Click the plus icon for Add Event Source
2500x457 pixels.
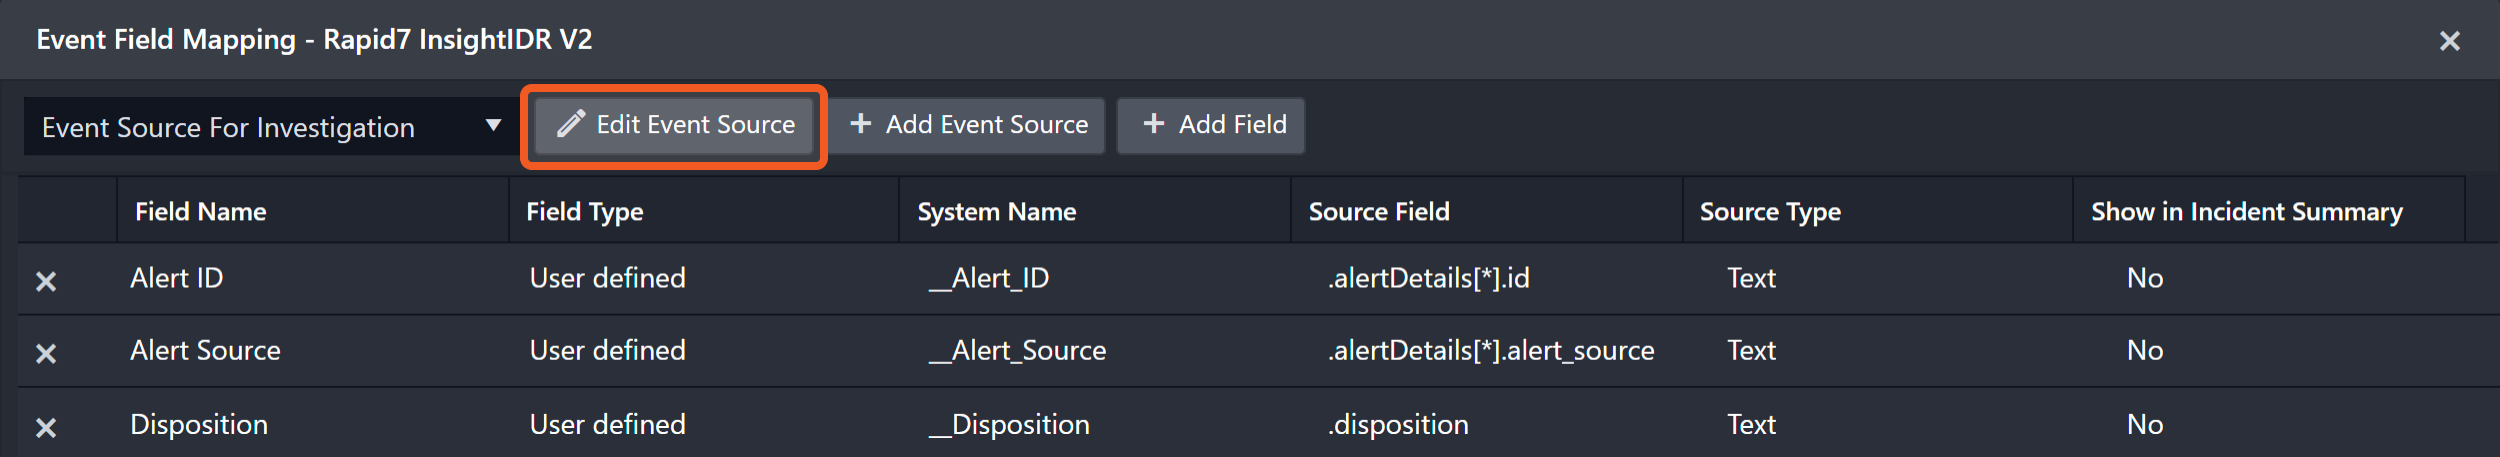pos(860,123)
